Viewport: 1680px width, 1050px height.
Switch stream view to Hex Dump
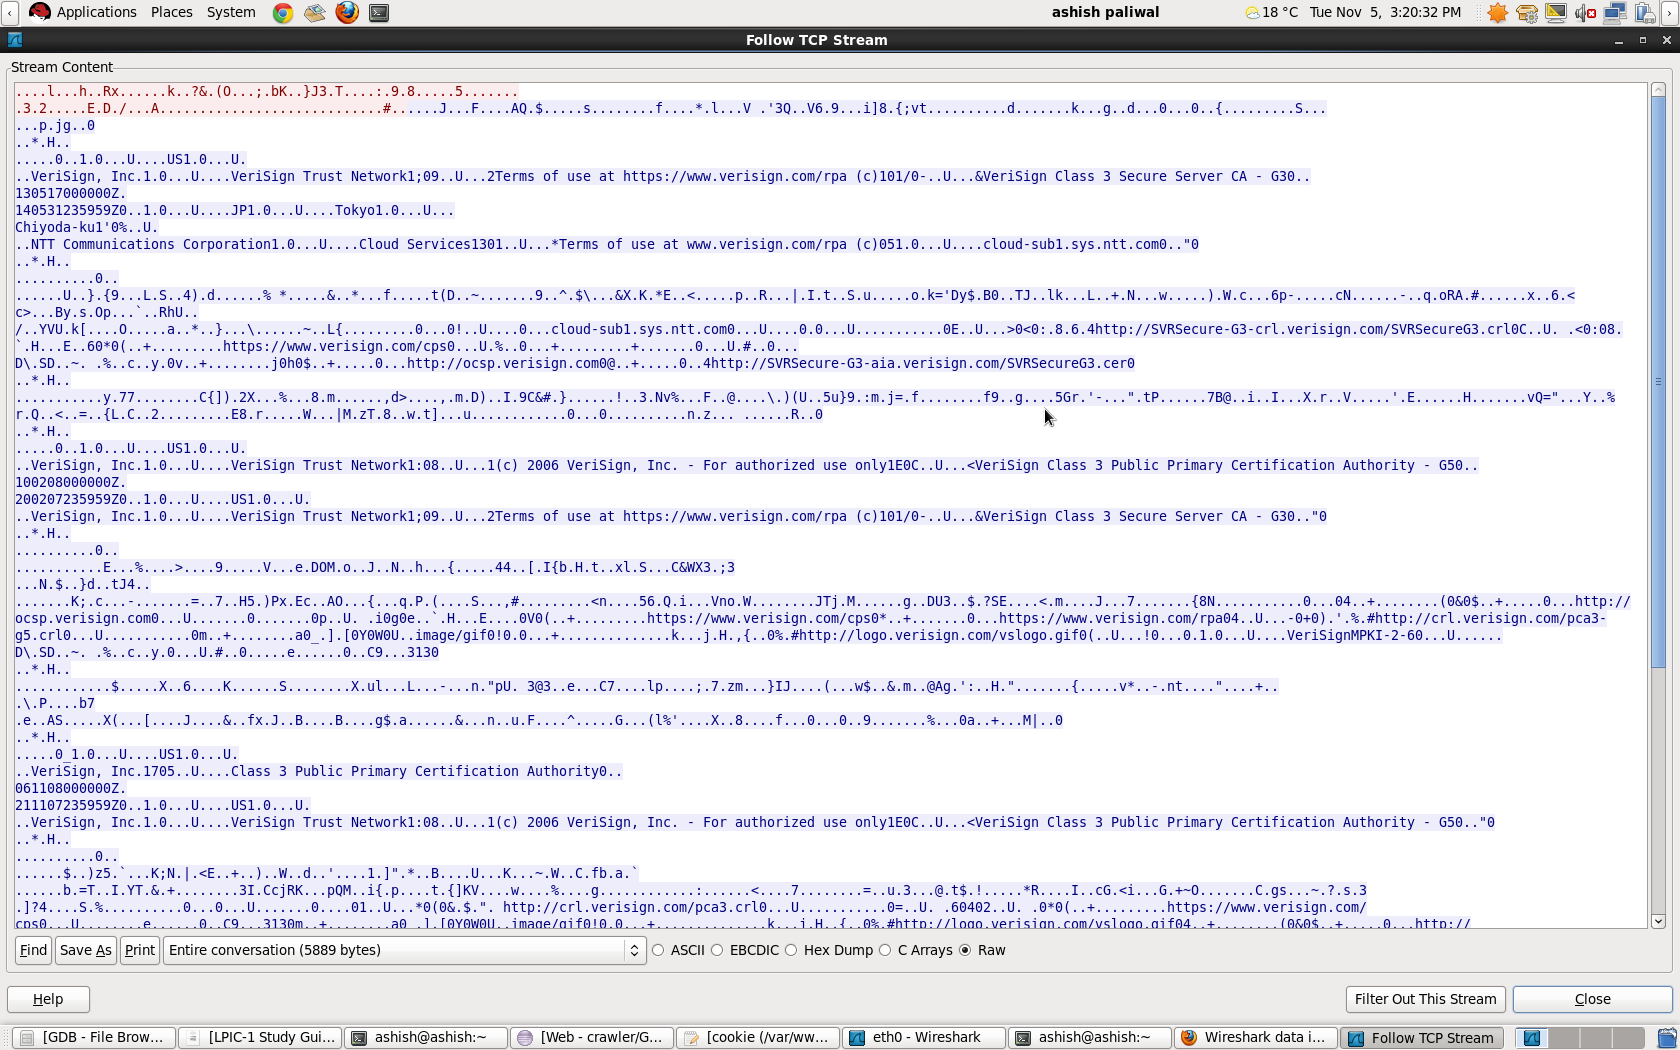click(829, 950)
